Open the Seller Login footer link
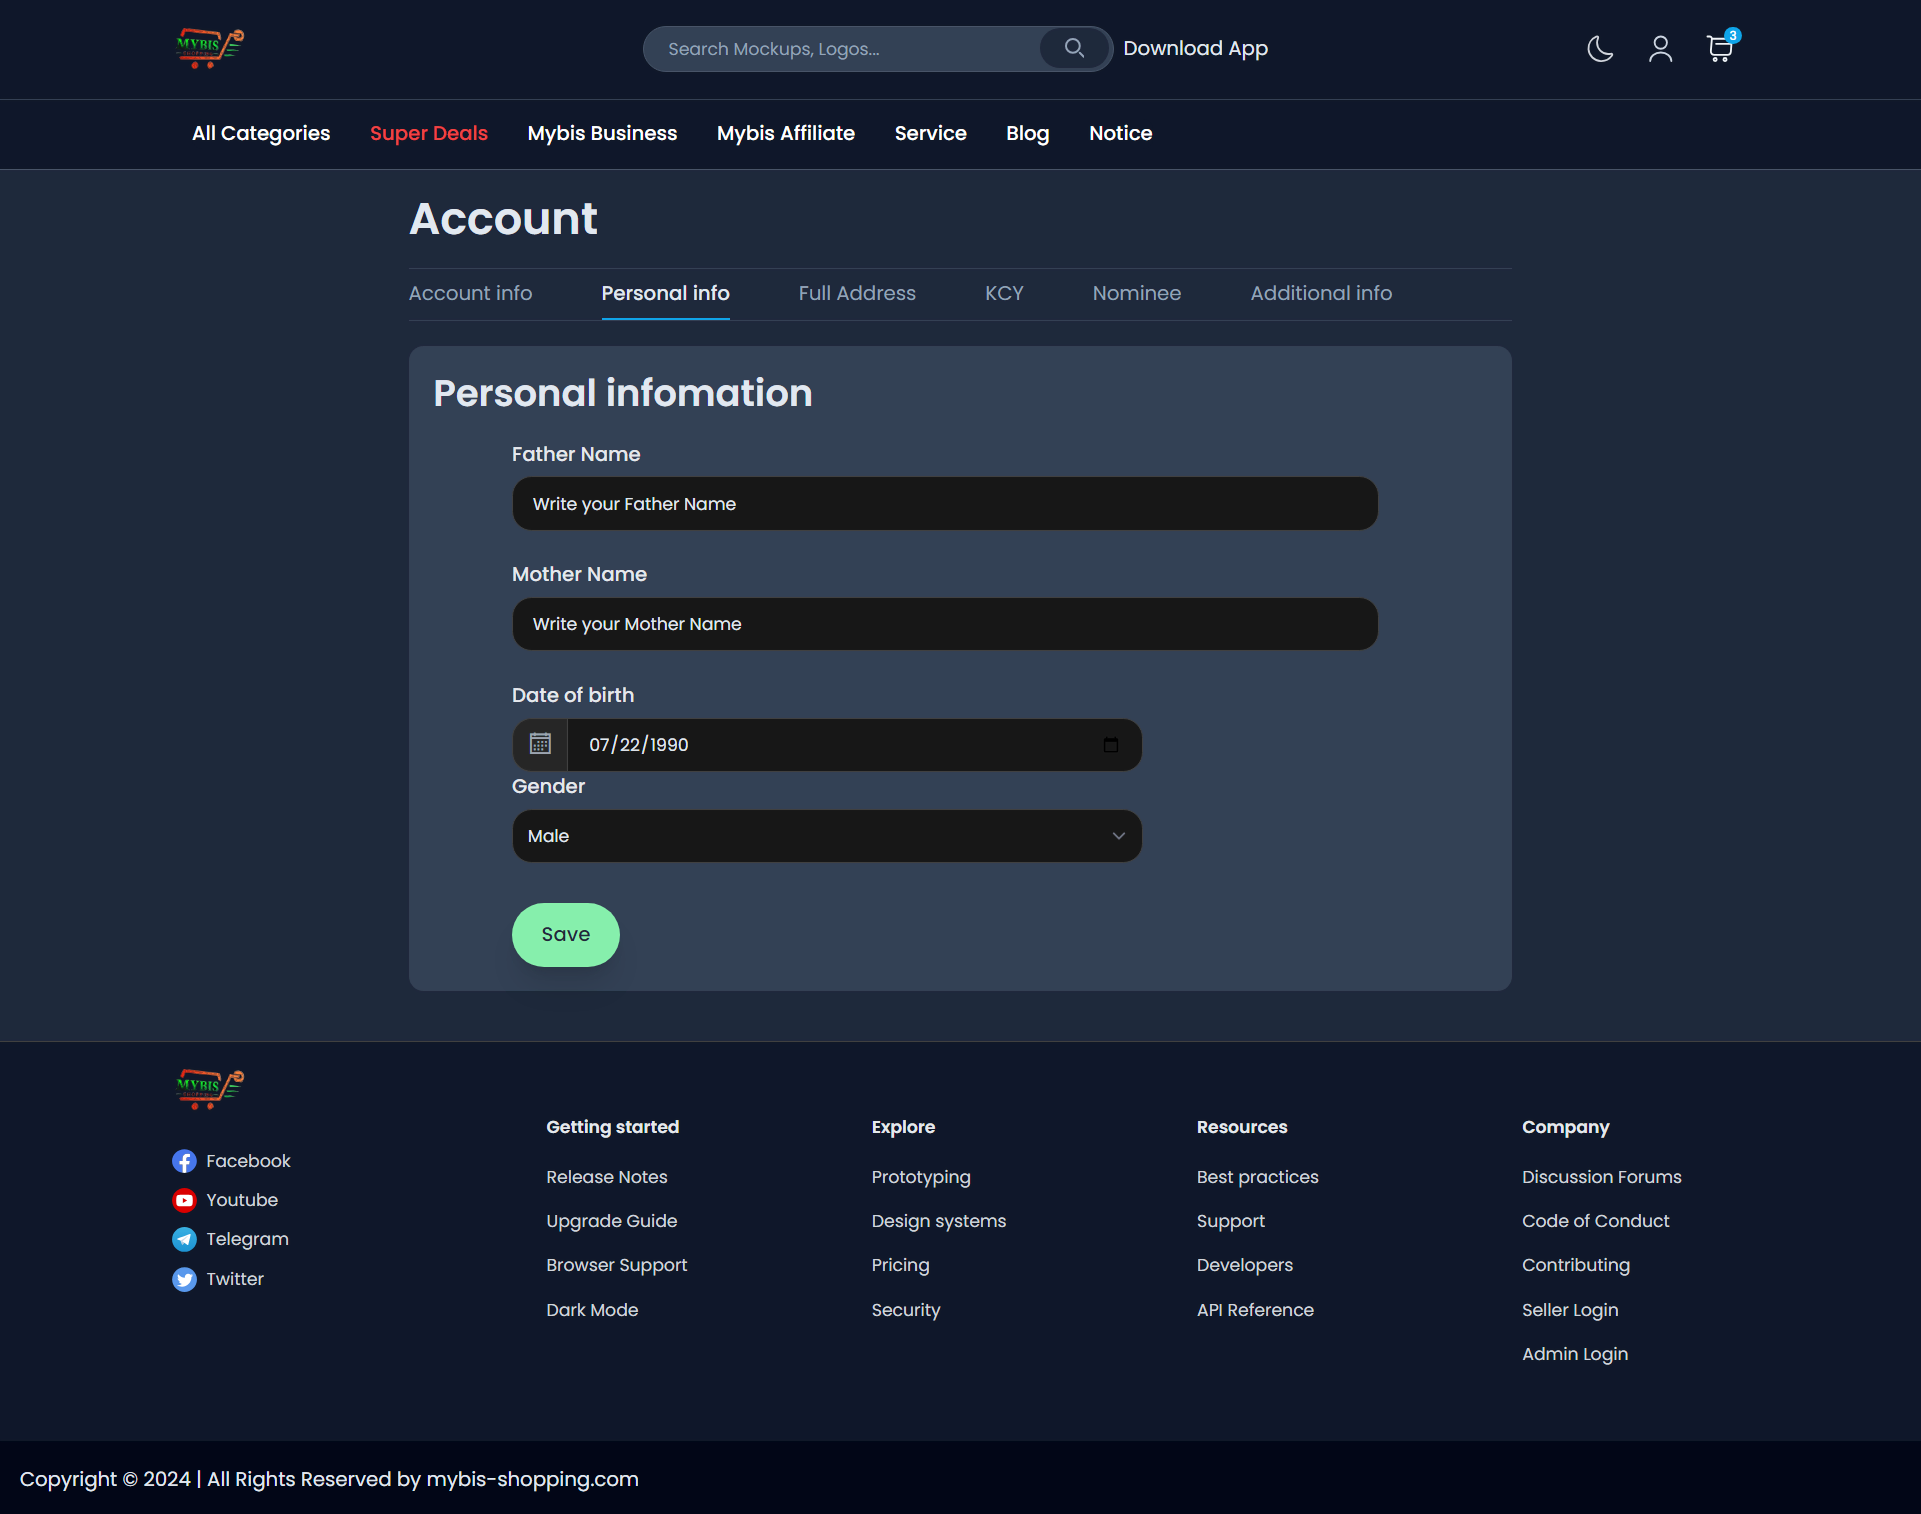This screenshot has height=1514, width=1921. tap(1569, 1310)
